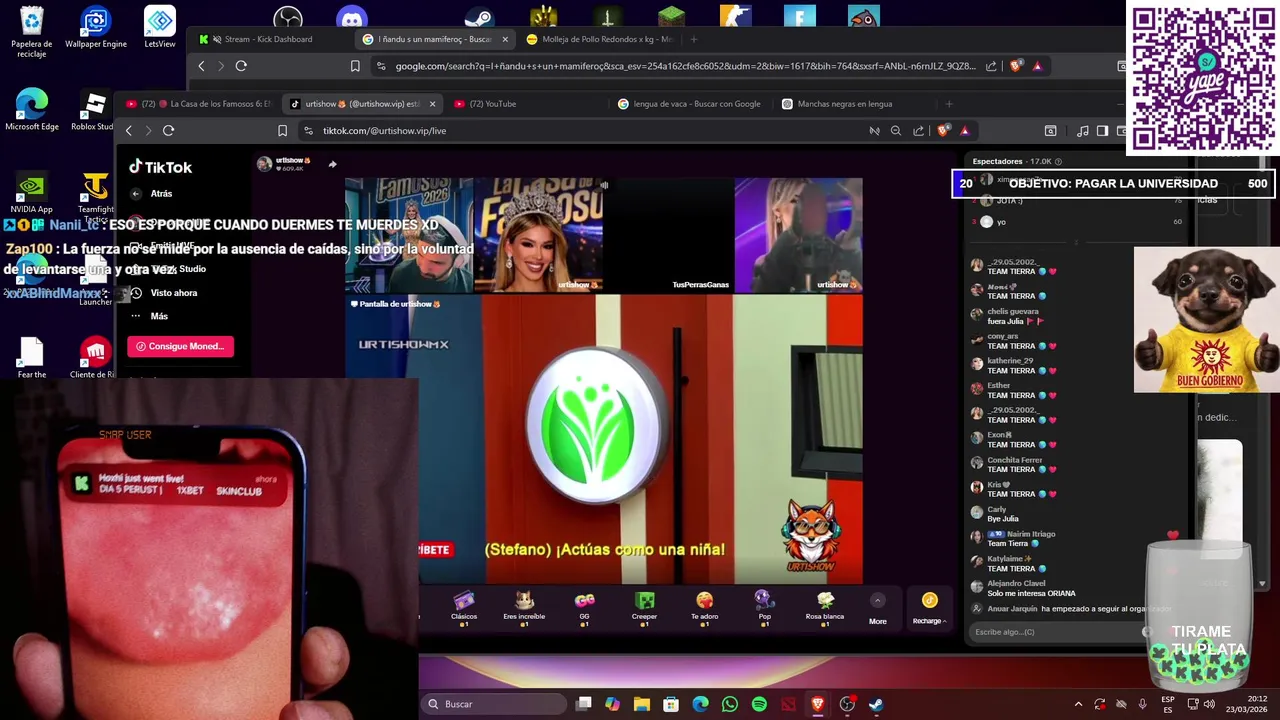1280x720 pixels.
Task: Open the TusPerrasGanas stream thumbnail
Action: [x=668, y=236]
